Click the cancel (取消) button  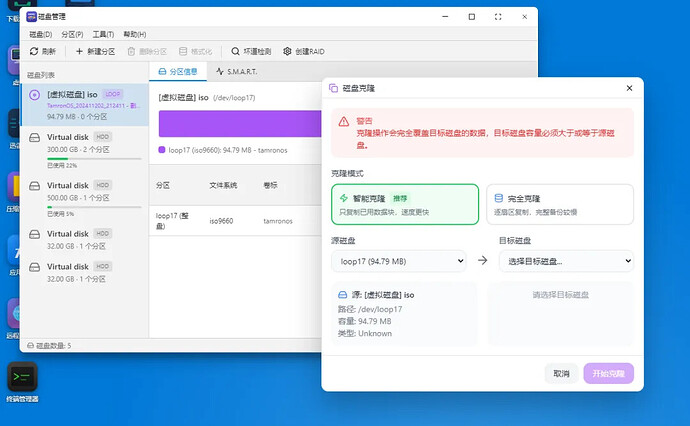(x=561, y=373)
